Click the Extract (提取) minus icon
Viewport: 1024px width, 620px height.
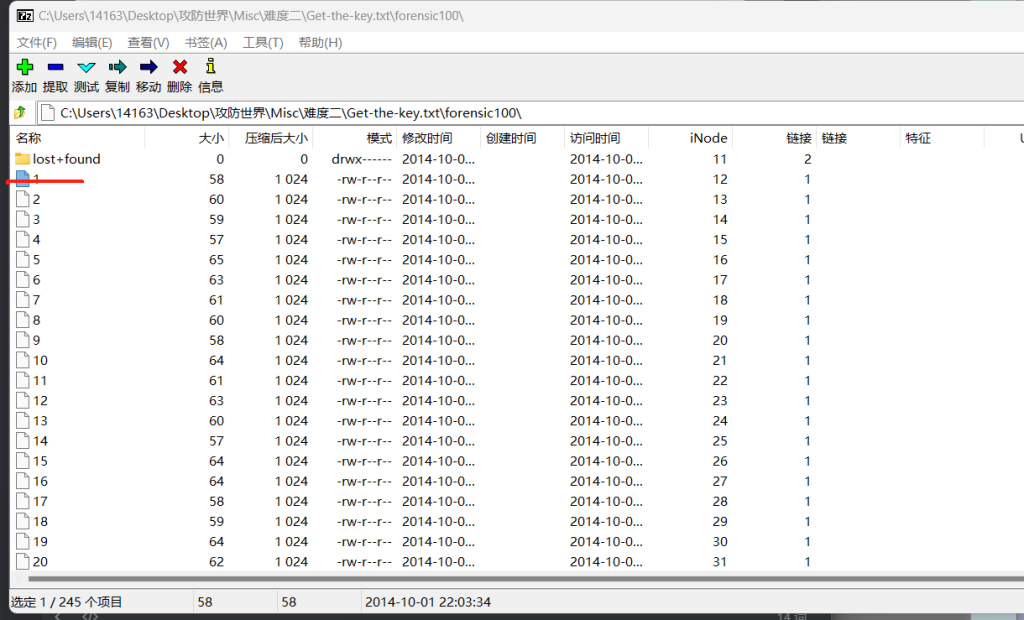[55, 67]
